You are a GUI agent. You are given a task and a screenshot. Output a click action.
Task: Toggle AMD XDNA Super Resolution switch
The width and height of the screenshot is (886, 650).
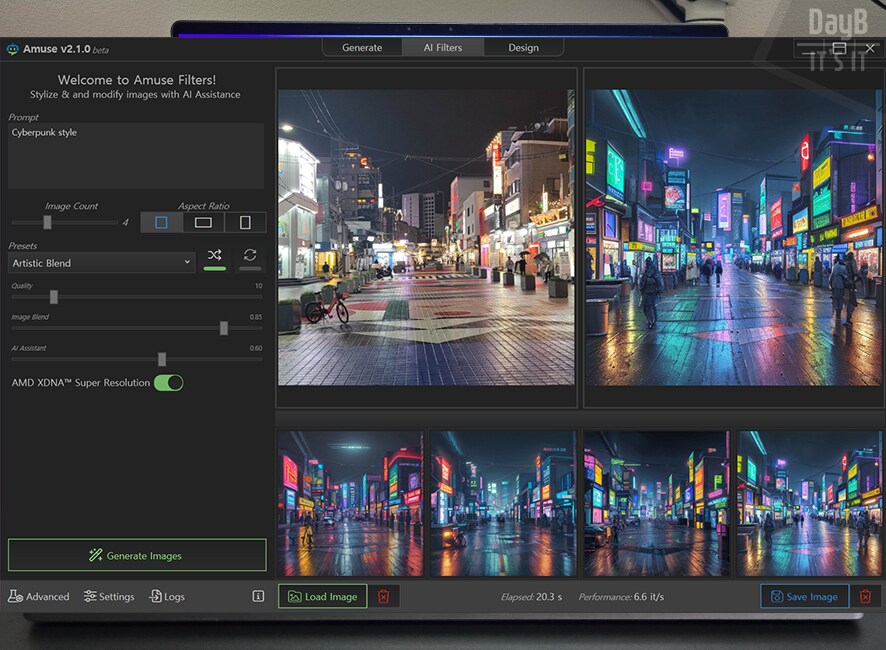[x=168, y=383]
